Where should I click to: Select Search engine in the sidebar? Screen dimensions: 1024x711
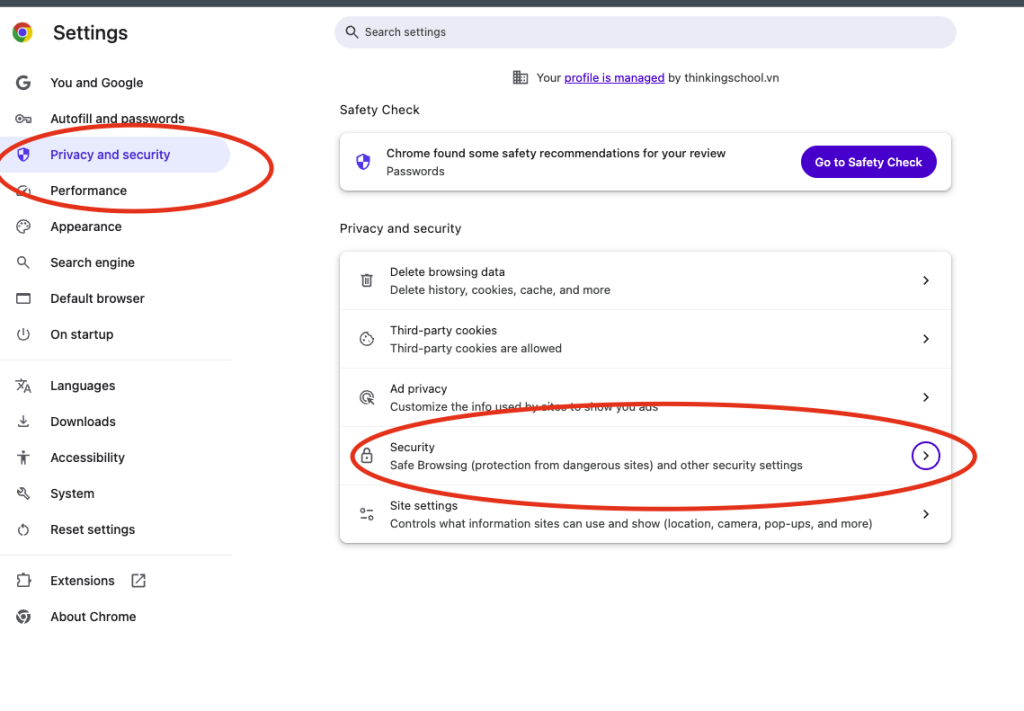[92, 263]
